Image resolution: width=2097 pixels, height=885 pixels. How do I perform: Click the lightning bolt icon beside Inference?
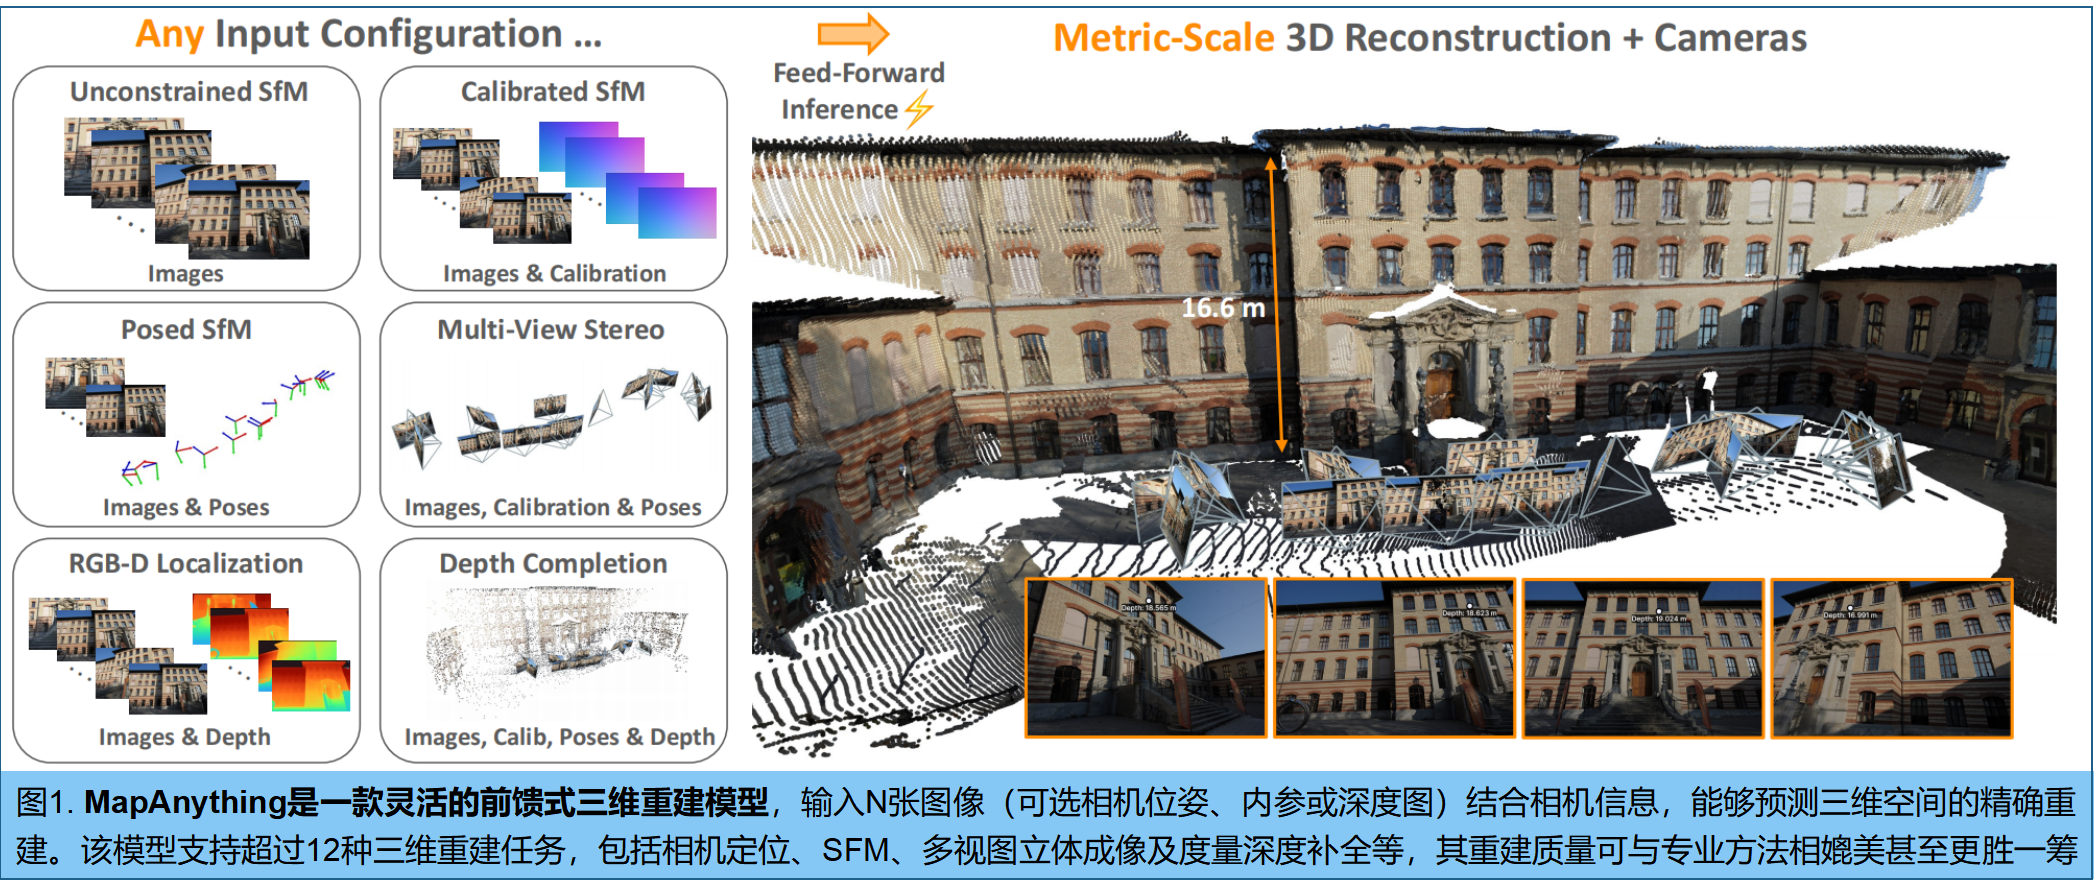919,108
